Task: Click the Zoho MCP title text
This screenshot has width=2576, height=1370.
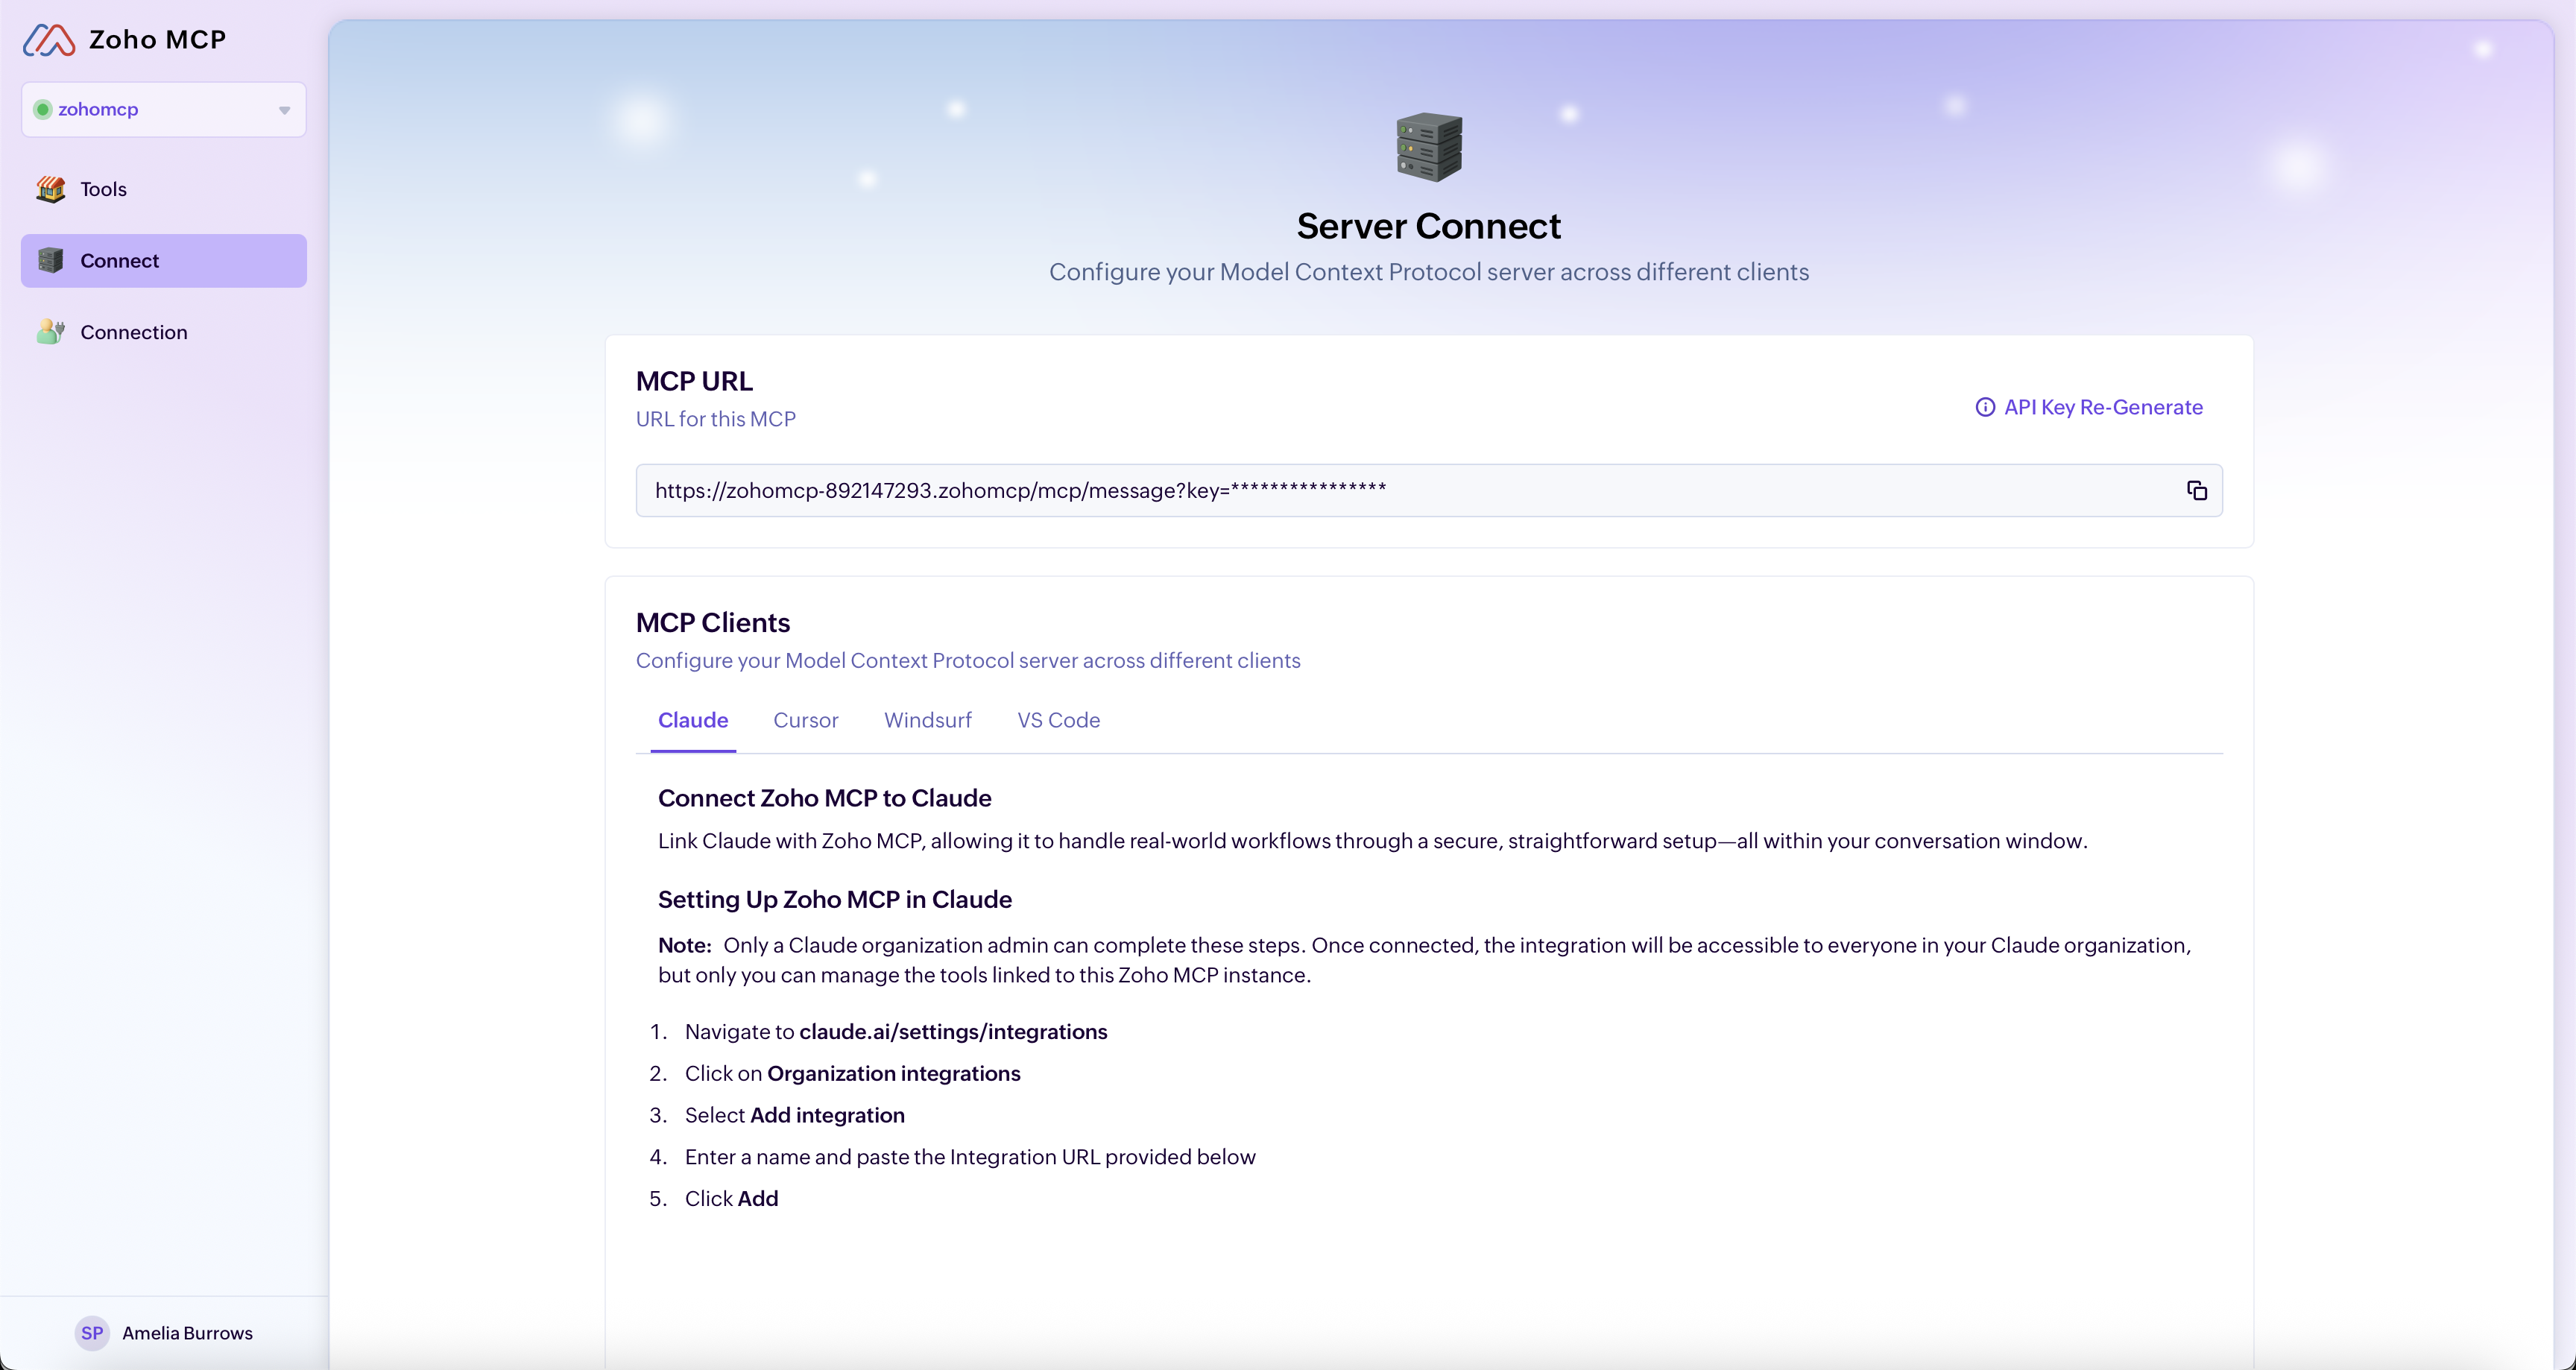Action: 158,40
